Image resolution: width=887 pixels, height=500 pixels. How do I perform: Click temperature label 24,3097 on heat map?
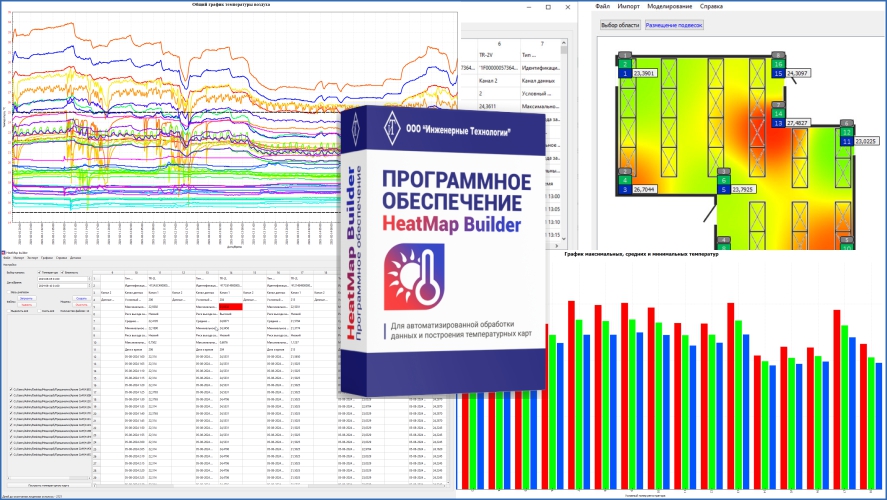click(798, 74)
